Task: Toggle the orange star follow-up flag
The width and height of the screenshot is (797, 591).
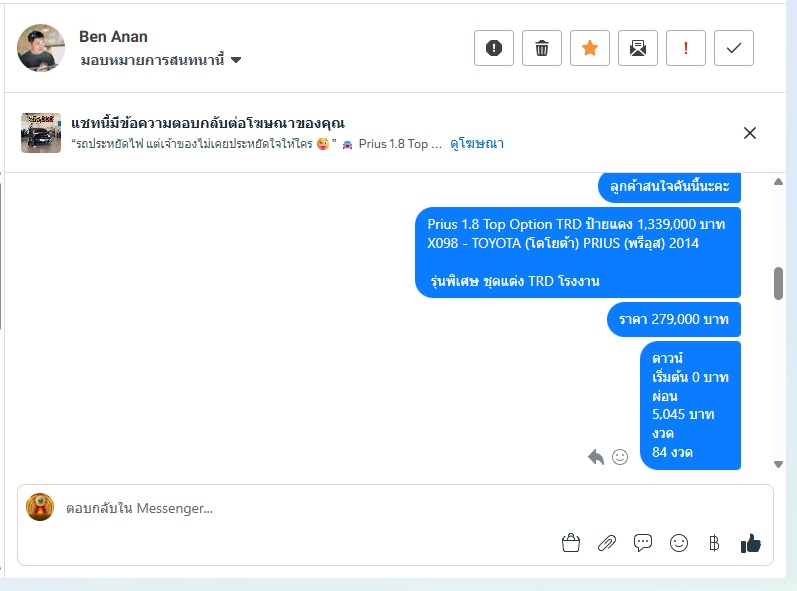Action: pyautogui.click(x=590, y=48)
